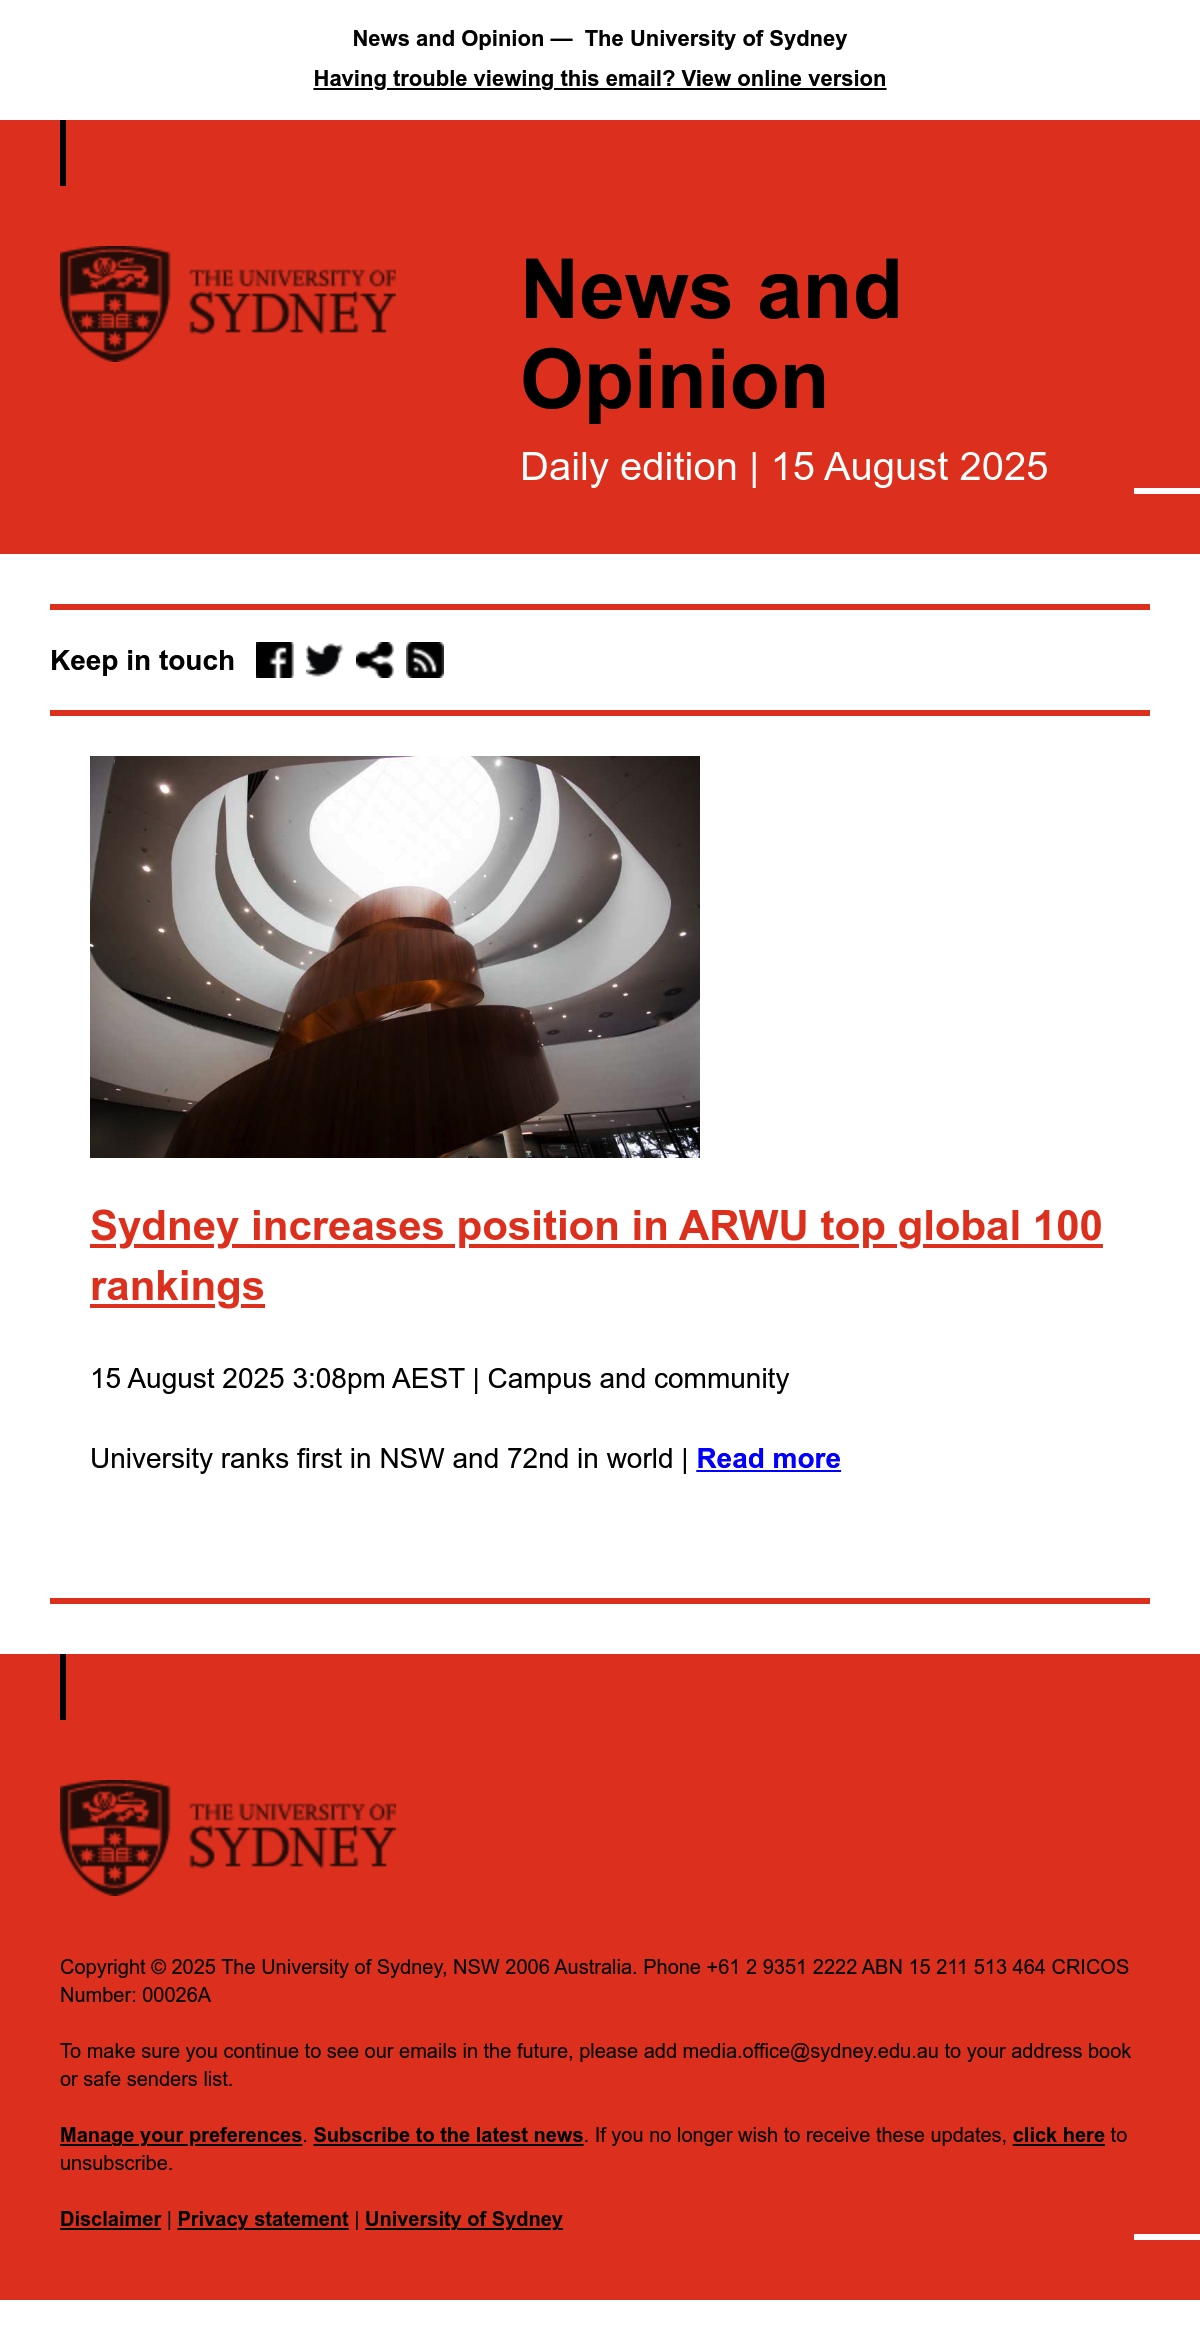Click the spiral staircase article image
The width and height of the screenshot is (1200, 2342).
point(395,957)
